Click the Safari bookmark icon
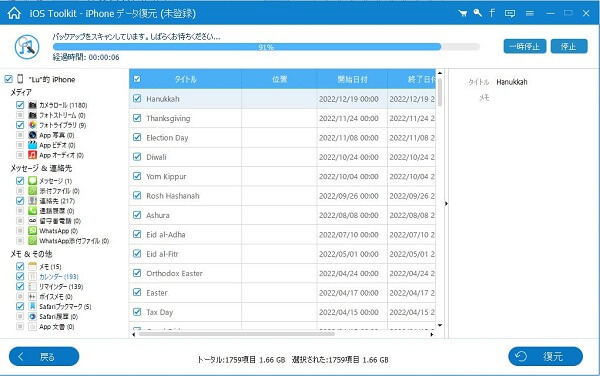600x376 pixels. (33, 306)
